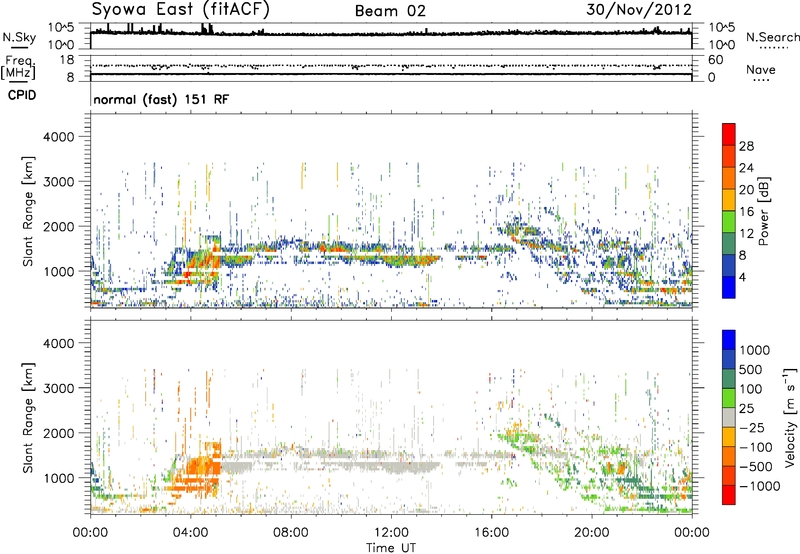Screen dimensions: 800x554
Task: Click the 'Power [dB]' colorbar title
Action: 763,211
